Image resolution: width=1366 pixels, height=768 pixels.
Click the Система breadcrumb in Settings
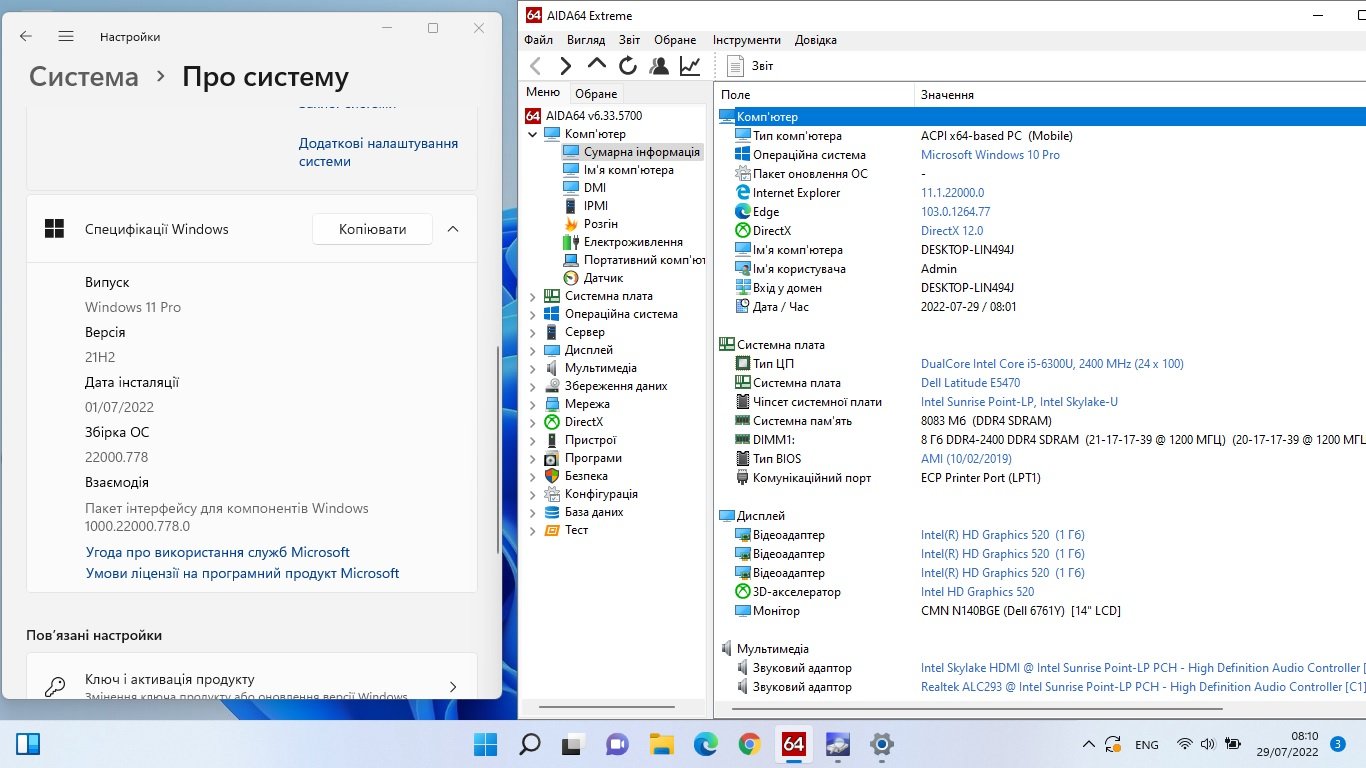(84, 77)
